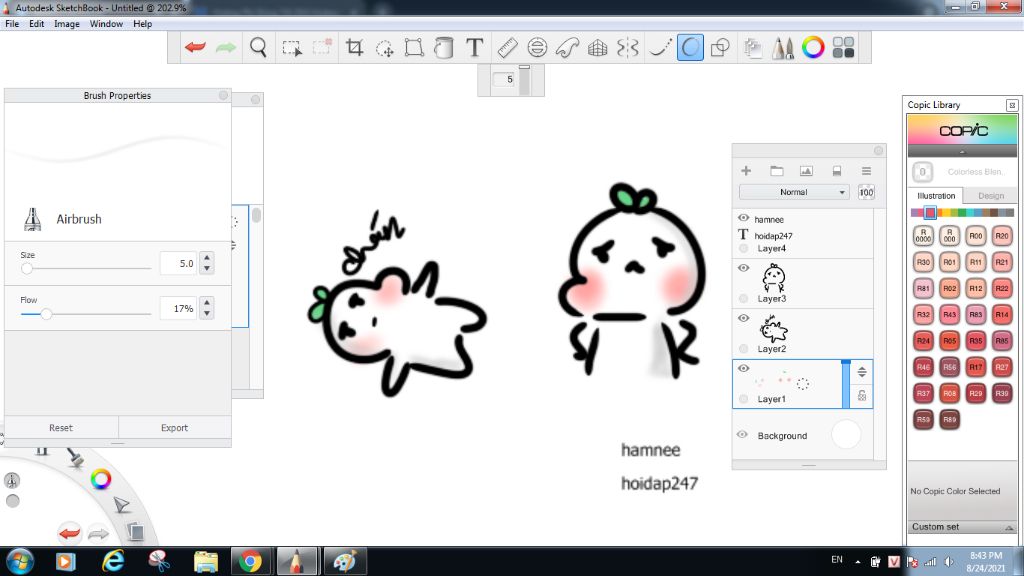This screenshot has width=1024, height=576.
Task: Toggle Layer1 transparency lock icon
Action: coord(862,396)
